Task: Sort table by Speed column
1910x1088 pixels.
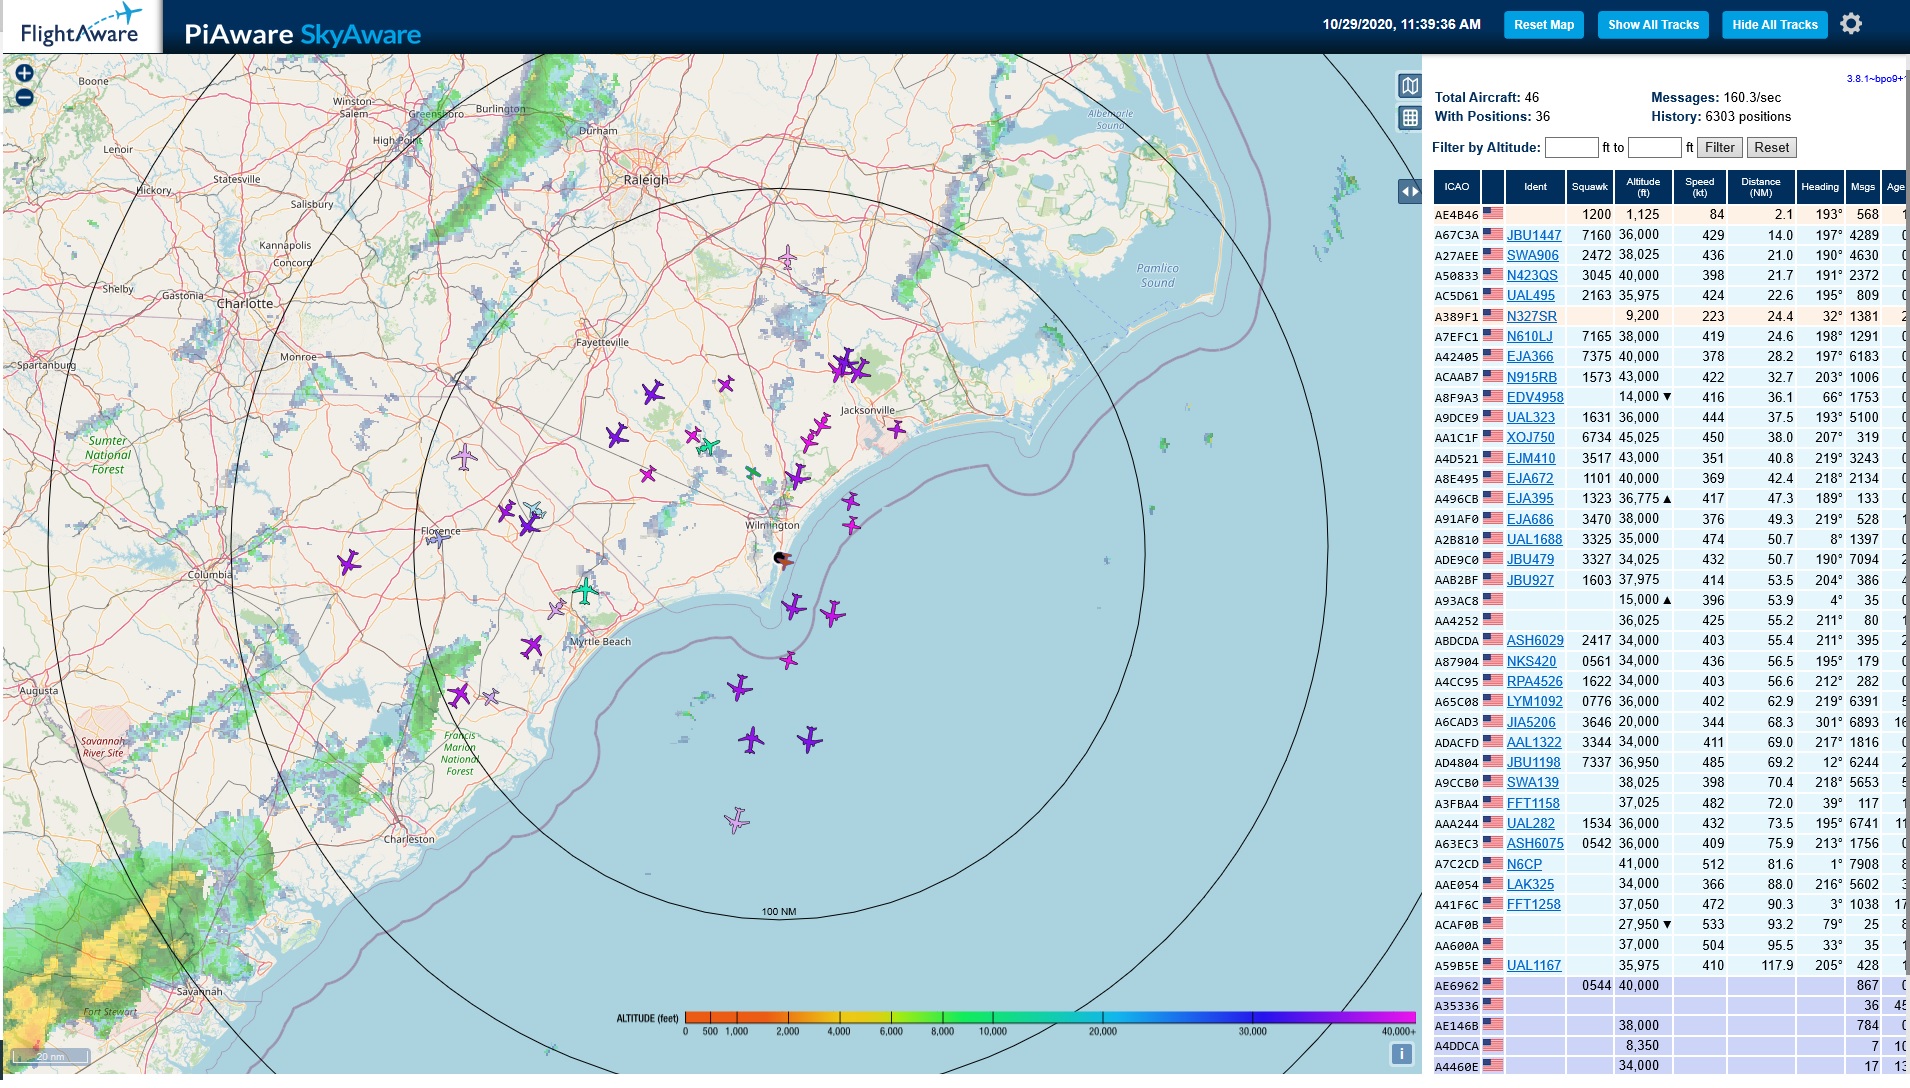Action: click(1700, 187)
